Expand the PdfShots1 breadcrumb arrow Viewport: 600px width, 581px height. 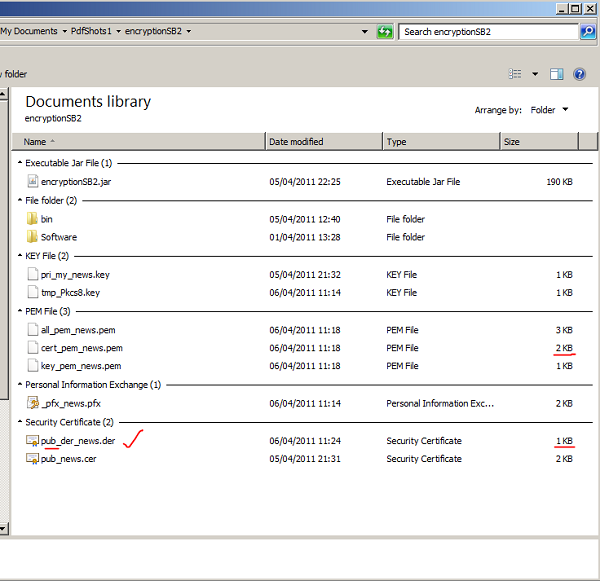click(x=118, y=31)
